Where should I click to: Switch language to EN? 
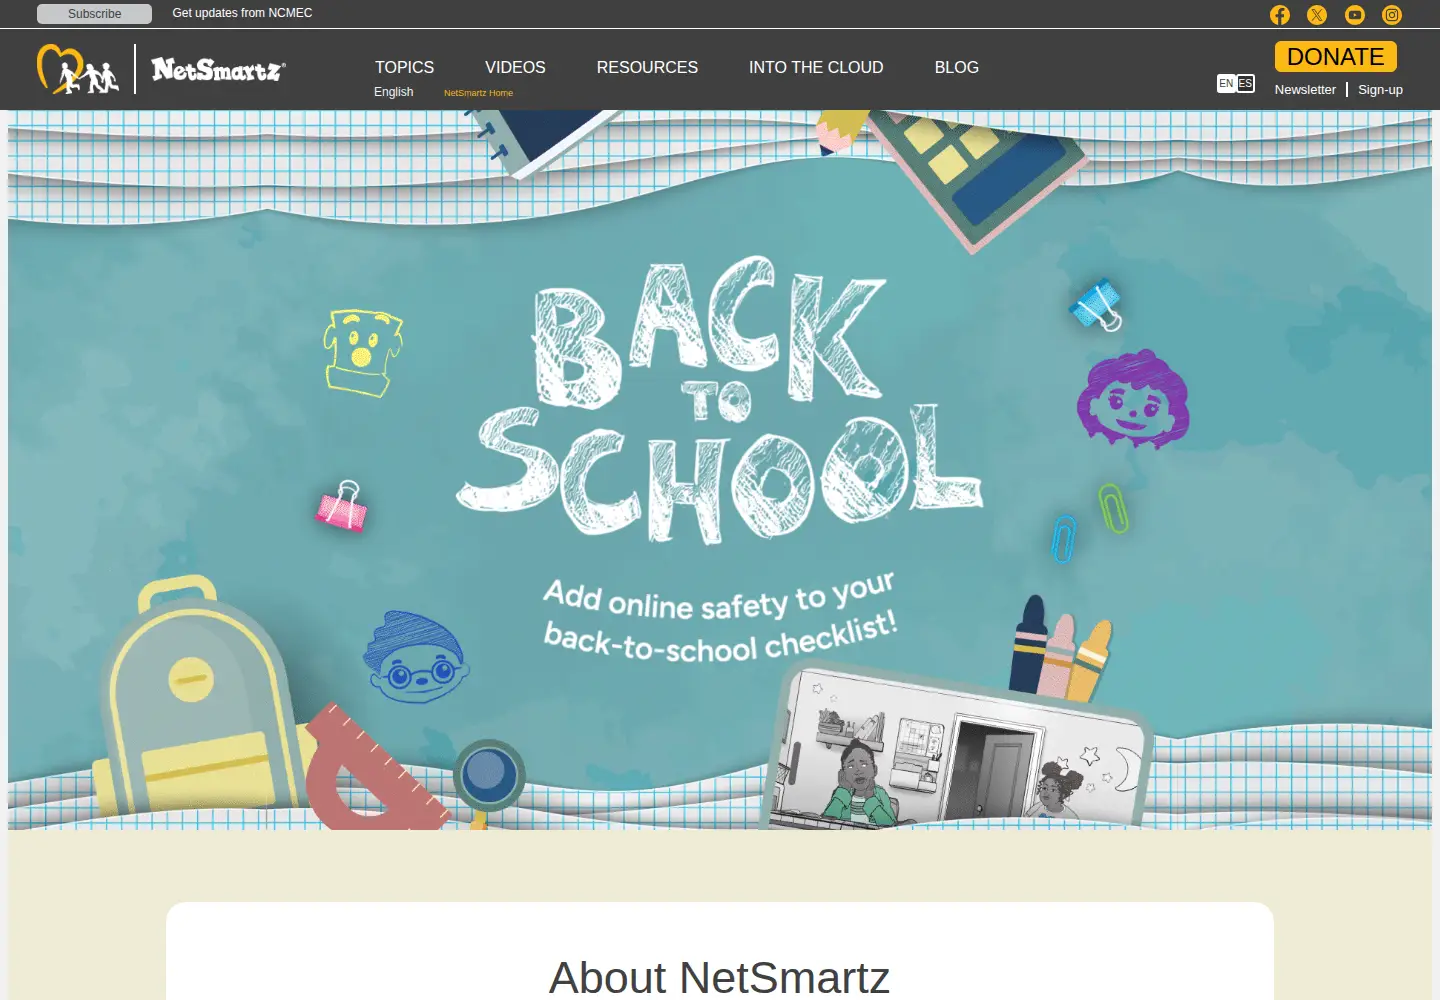(1226, 83)
